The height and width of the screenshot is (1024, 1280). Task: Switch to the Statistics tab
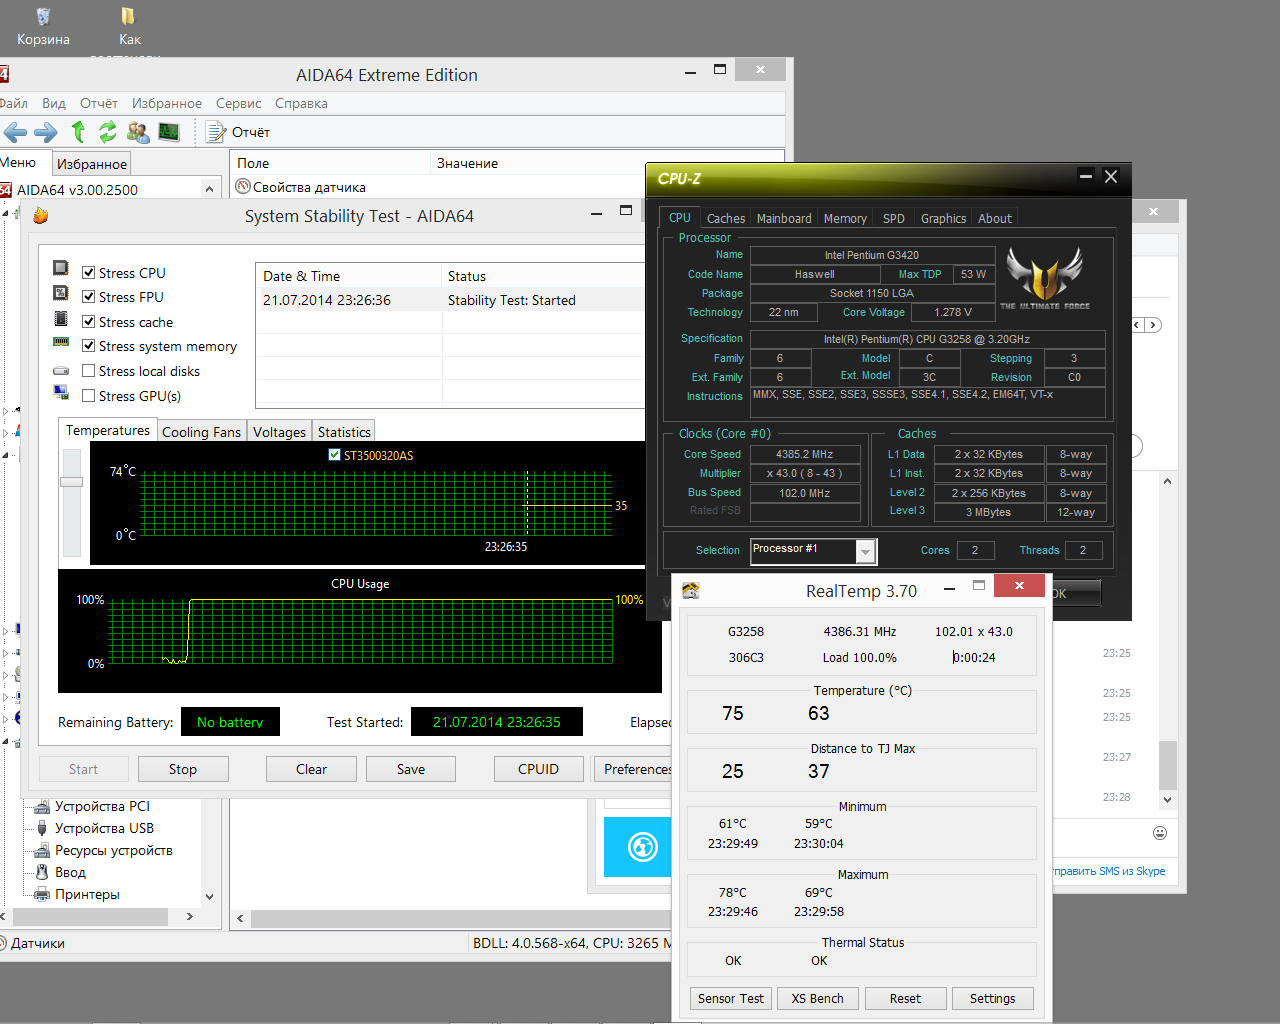344,432
